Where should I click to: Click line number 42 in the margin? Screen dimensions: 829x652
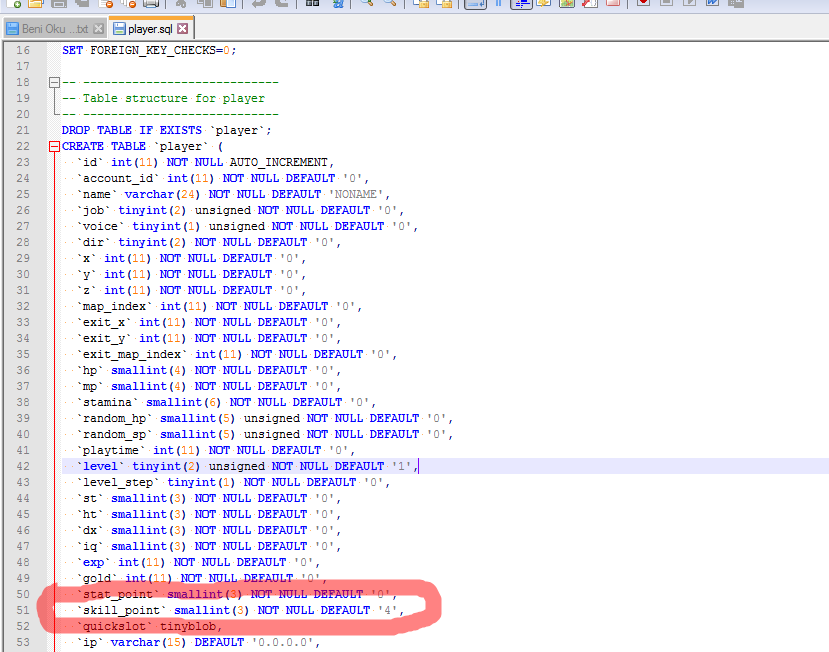click(23, 466)
